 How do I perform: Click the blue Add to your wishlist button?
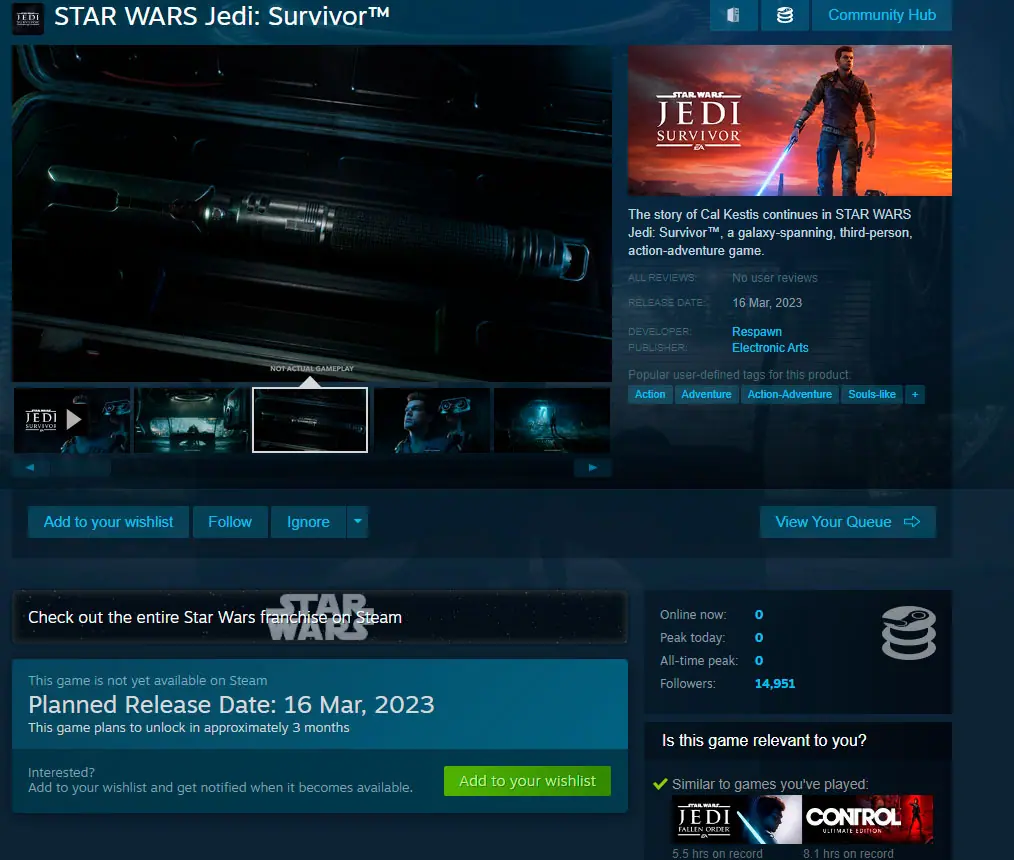(108, 521)
